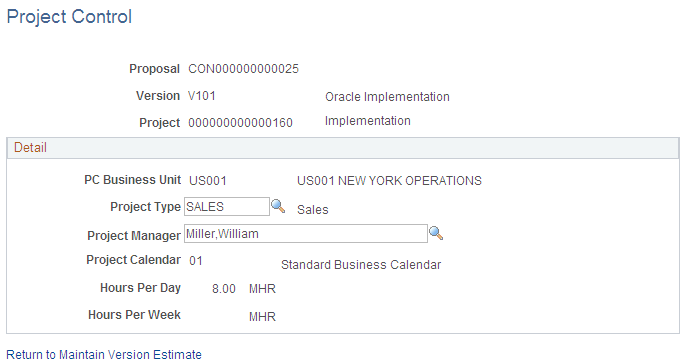This screenshot has height=364, width=687.
Task: Click the MHR unit beside Hours Per Day
Action: pyautogui.click(x=262, y=289)
